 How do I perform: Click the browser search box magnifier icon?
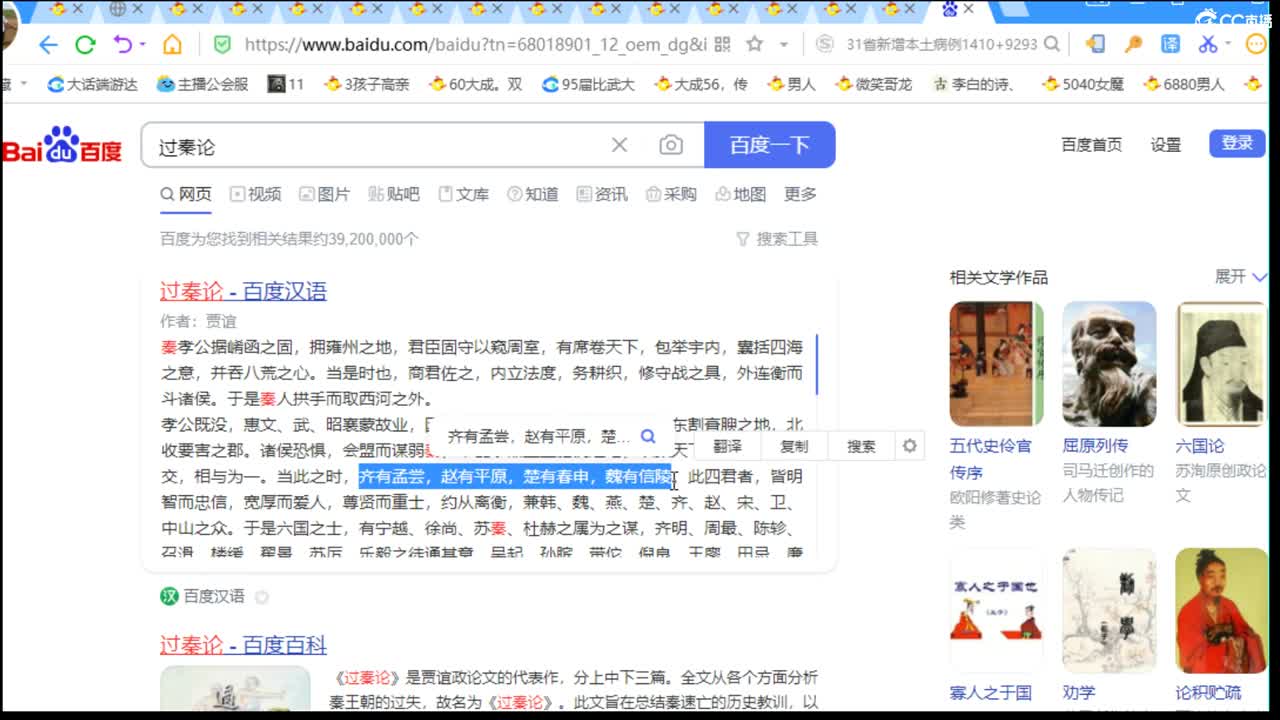[1052, 45]
